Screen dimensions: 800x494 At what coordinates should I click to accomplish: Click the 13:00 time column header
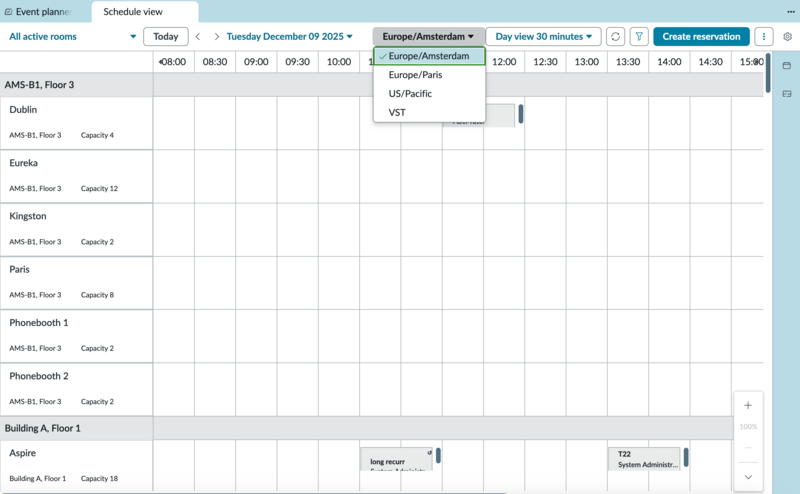click(x=587, y=62)
